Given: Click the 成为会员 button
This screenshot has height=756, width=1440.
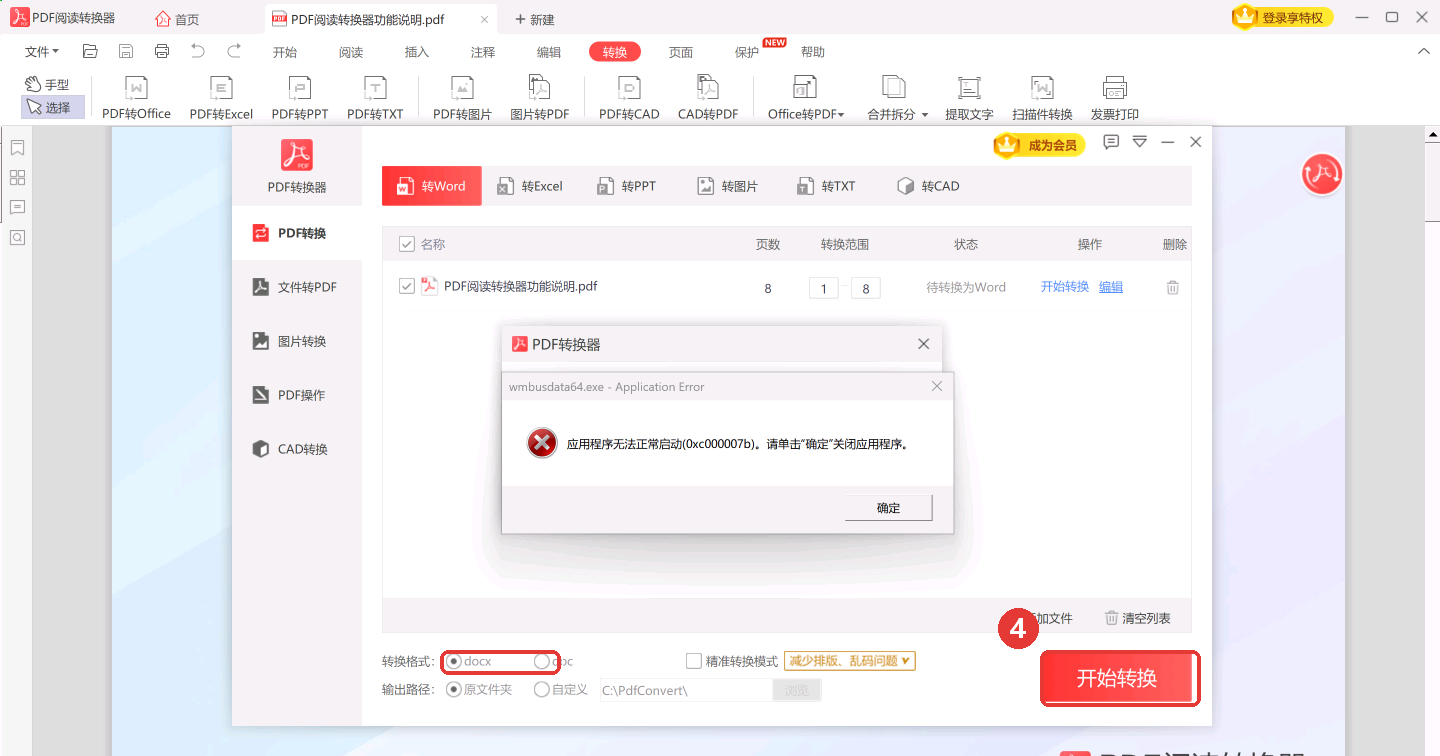Looking at the screenshot, I should (1040, 145).
